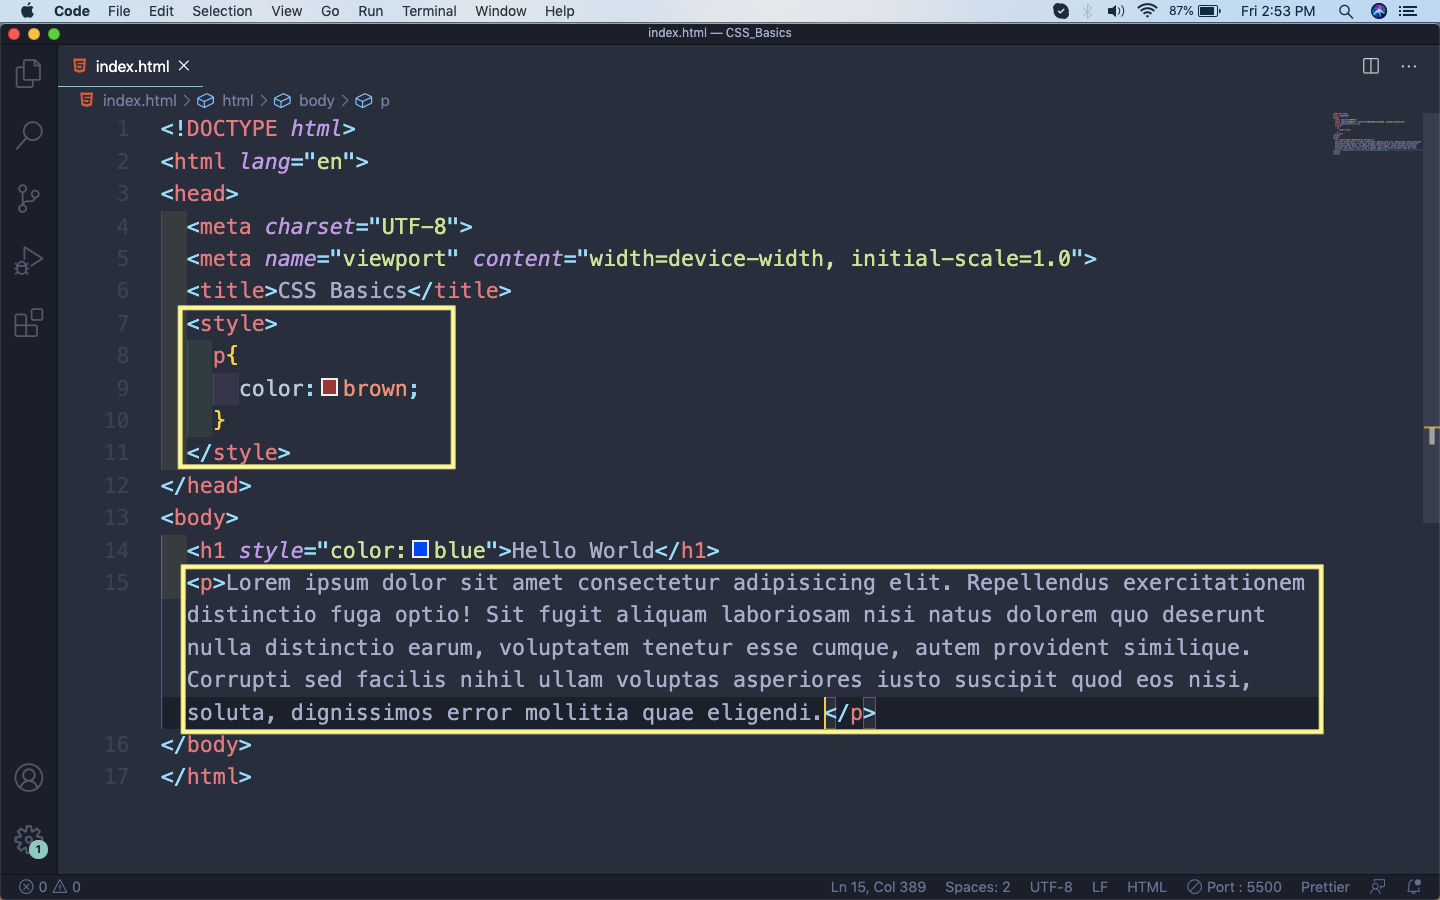The image size is (1440, 900).
Task: Click the Wi-Fi icon in menu bar
Action: 1147,11
